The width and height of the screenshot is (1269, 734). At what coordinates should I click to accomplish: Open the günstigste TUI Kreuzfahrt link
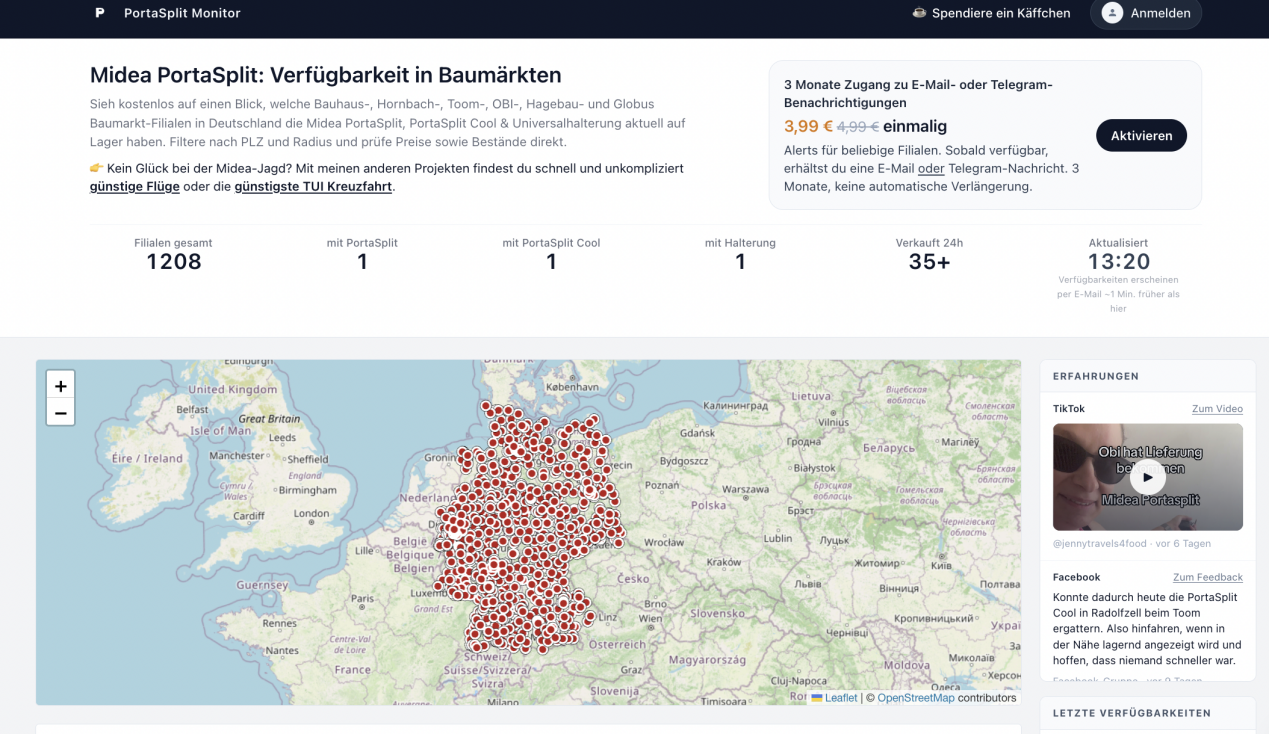click(313, 186)
